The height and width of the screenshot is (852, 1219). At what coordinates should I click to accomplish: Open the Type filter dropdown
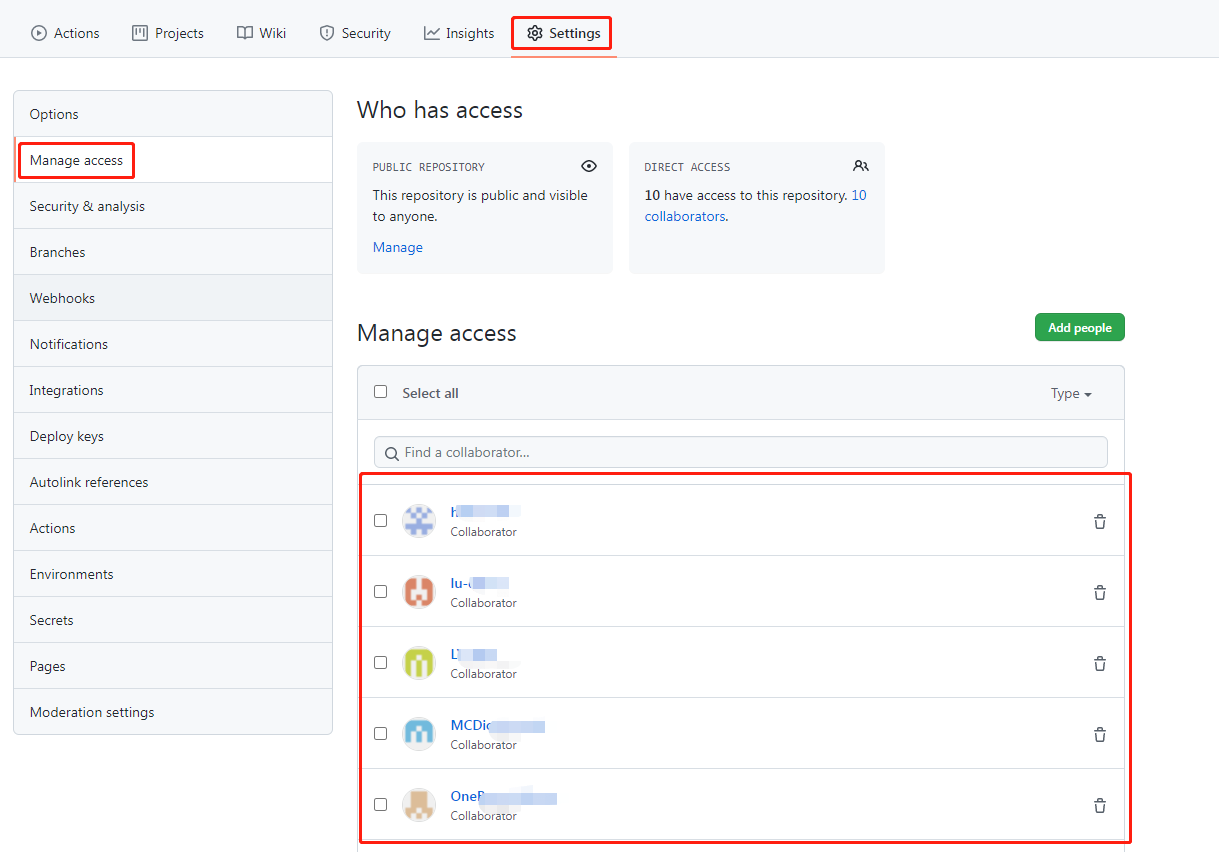click(x=1070, y=393)
